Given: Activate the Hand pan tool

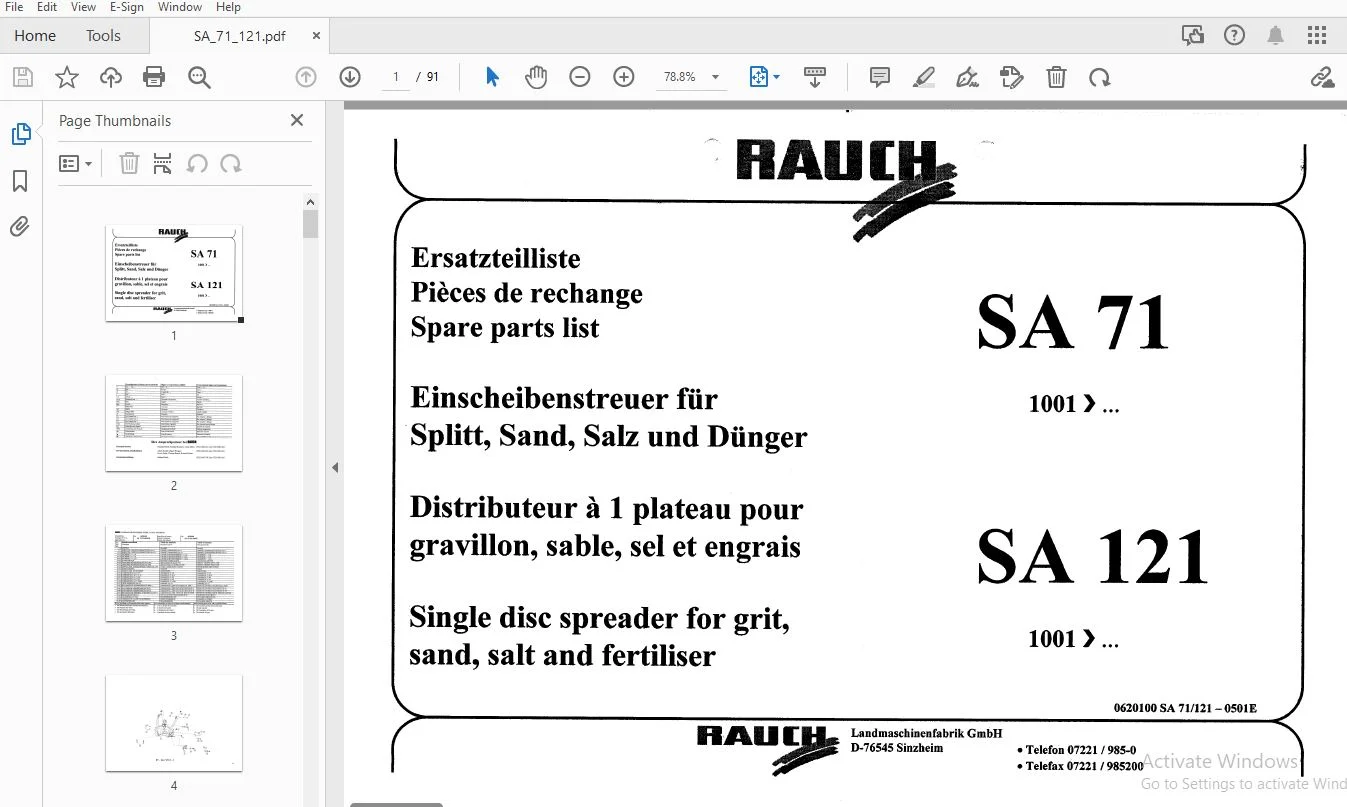Looking at the screenshot, I should [536, 77].
